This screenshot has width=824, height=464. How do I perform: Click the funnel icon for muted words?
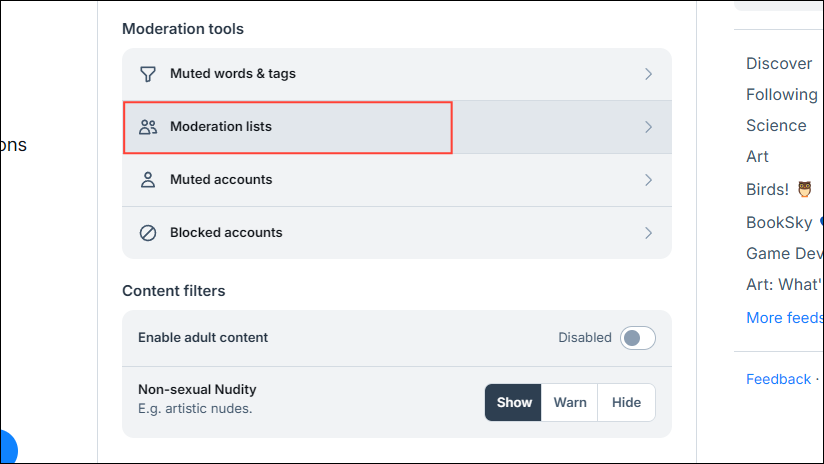point(148,74)
